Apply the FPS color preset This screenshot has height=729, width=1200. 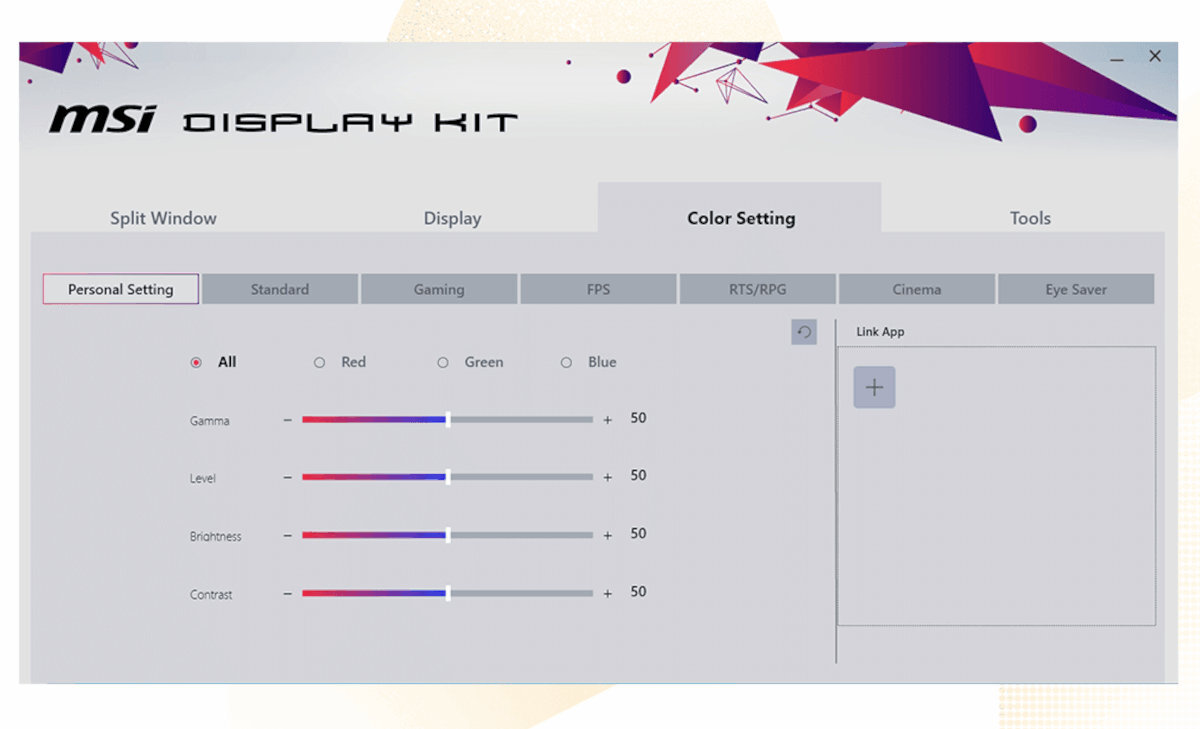click(598, 289)
